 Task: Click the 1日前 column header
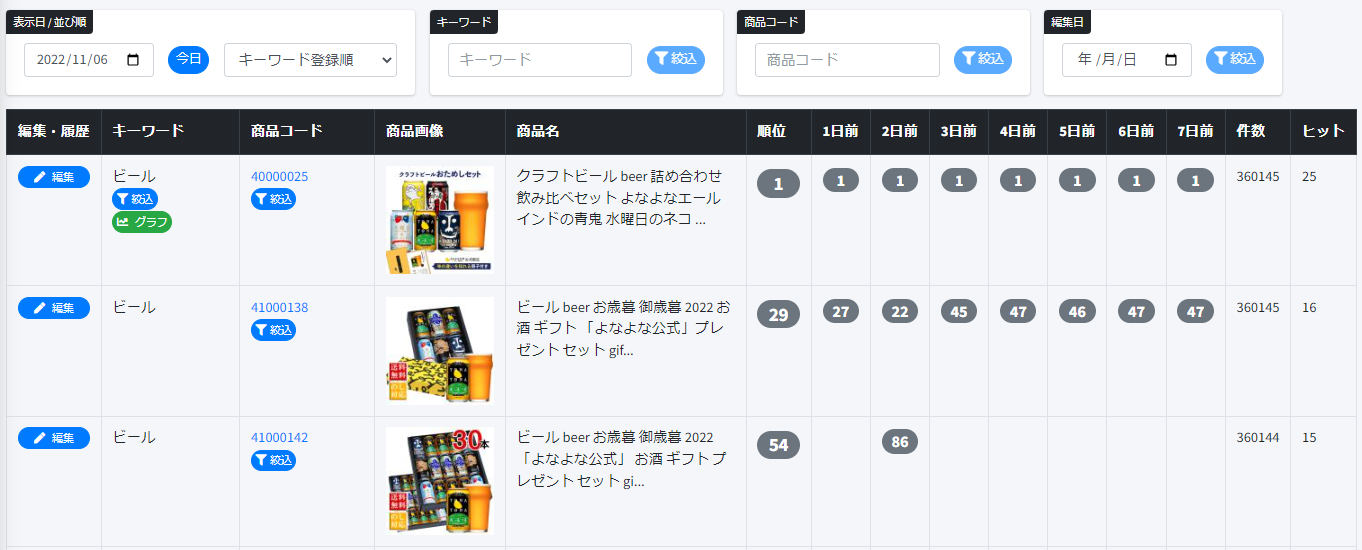841,131
